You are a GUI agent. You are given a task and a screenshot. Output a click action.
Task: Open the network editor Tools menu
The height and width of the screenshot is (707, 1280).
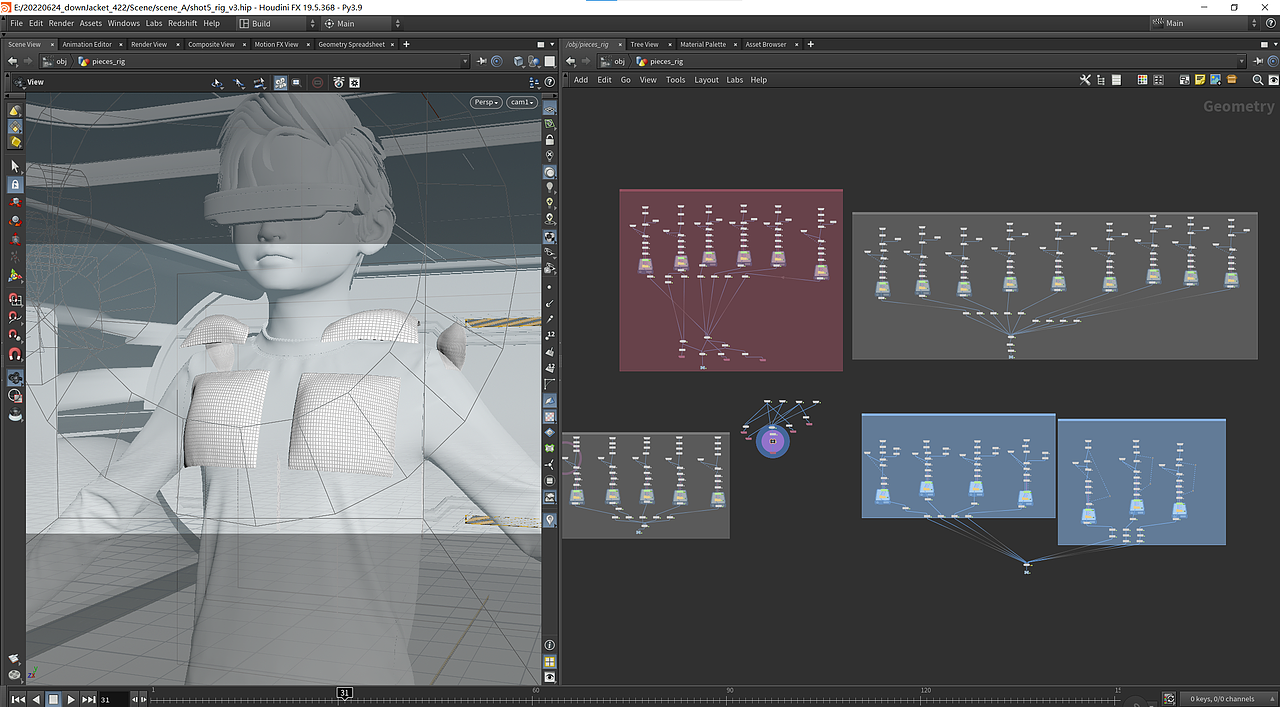[676, 80]
